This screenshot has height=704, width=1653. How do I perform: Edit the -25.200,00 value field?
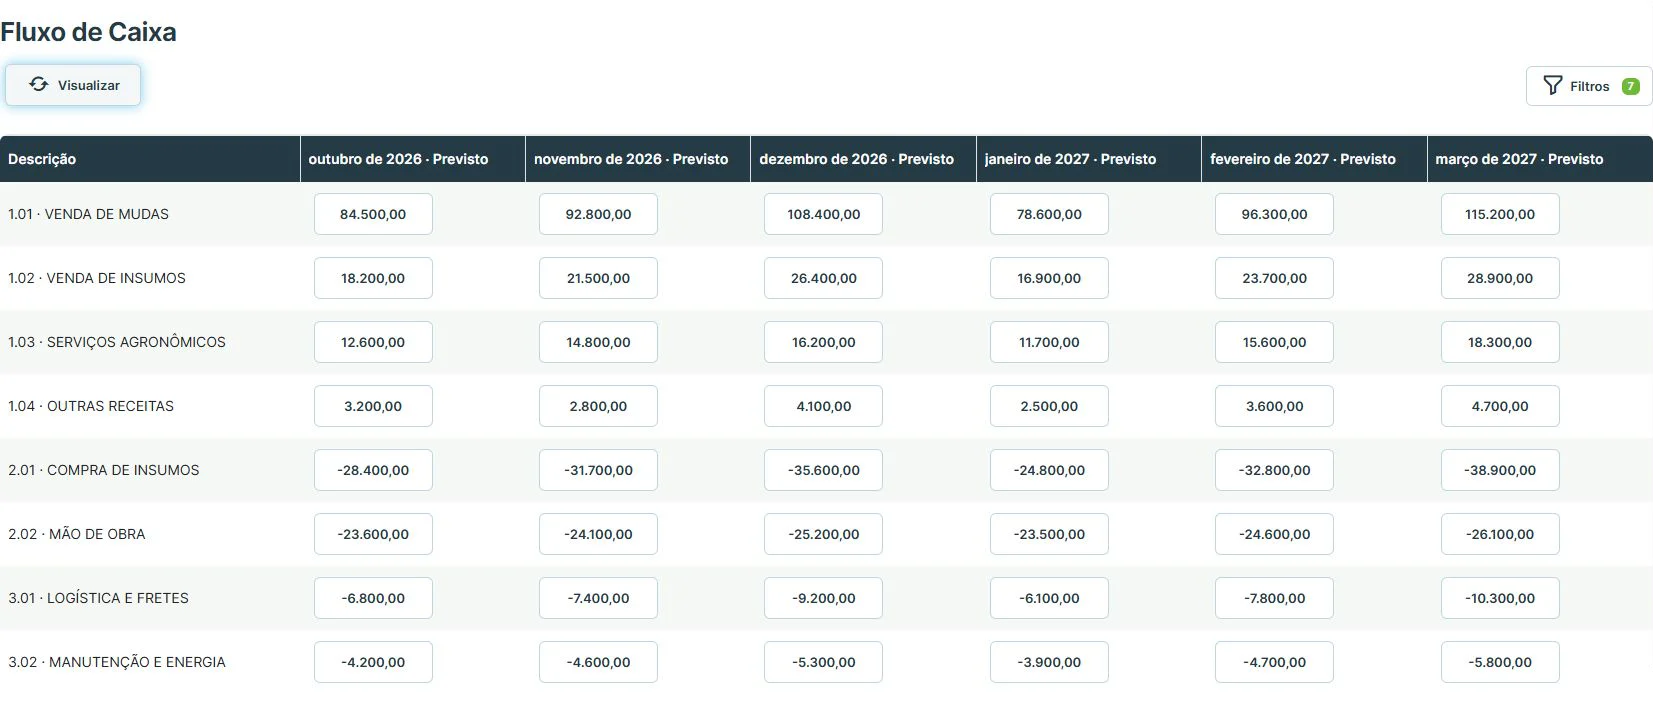[823, 534]
